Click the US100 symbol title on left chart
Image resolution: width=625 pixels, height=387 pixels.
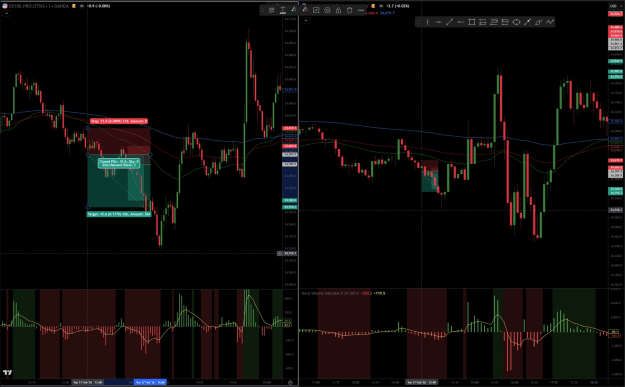click(39, 6)
